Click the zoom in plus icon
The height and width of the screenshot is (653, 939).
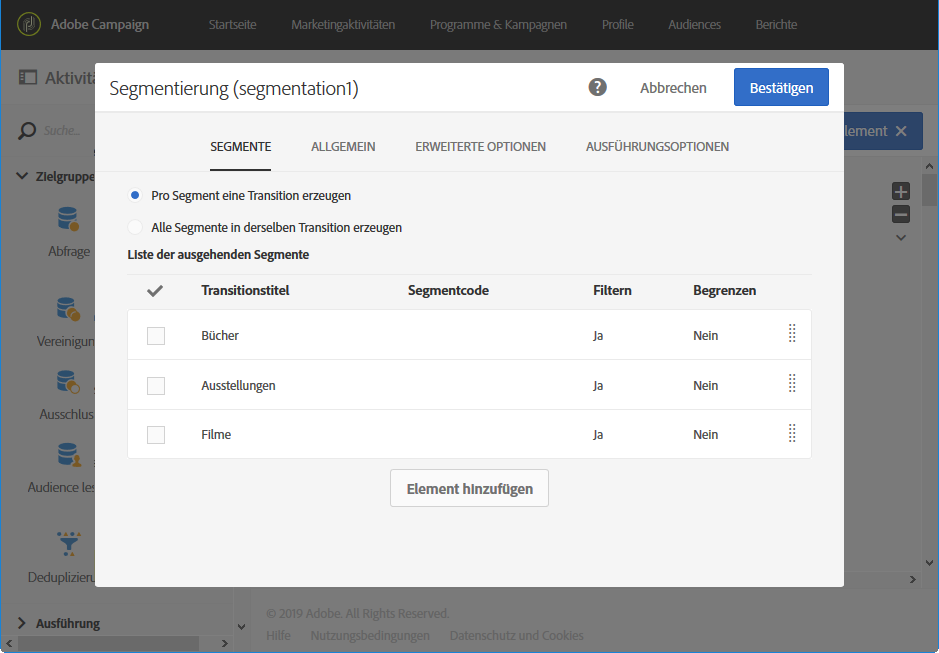click(x=901, y=192)
